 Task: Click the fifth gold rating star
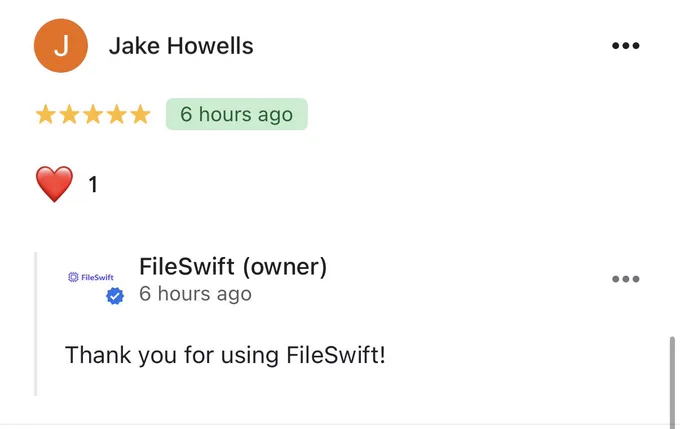click(x=140, y=115)
